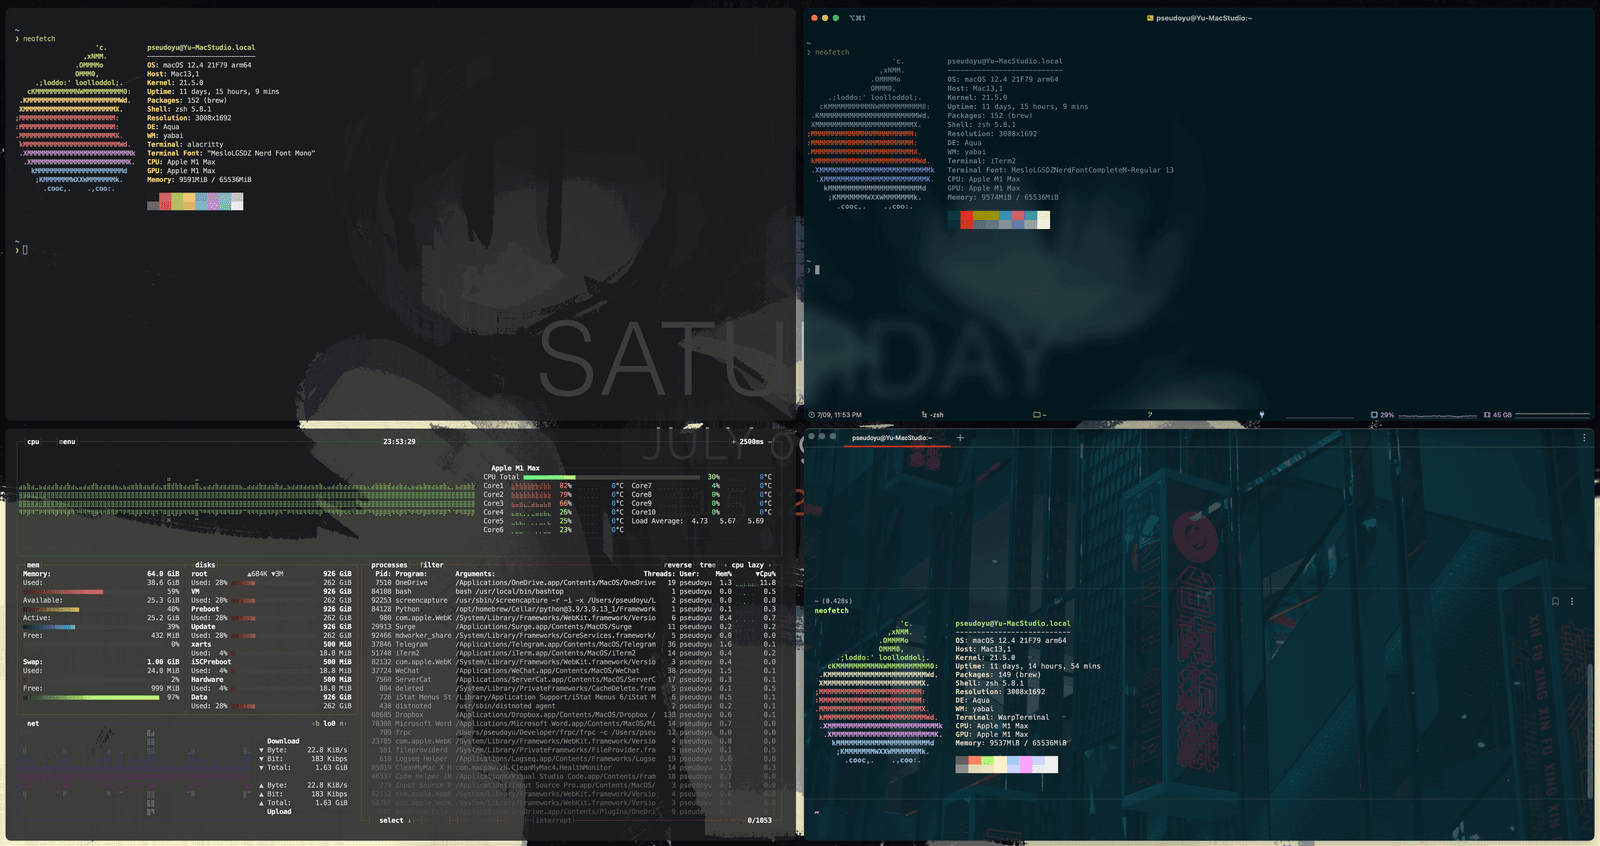Screen dimensions: 1600x846
Task: Click the -zsh job indicator in iTerm
Action: 932,415
